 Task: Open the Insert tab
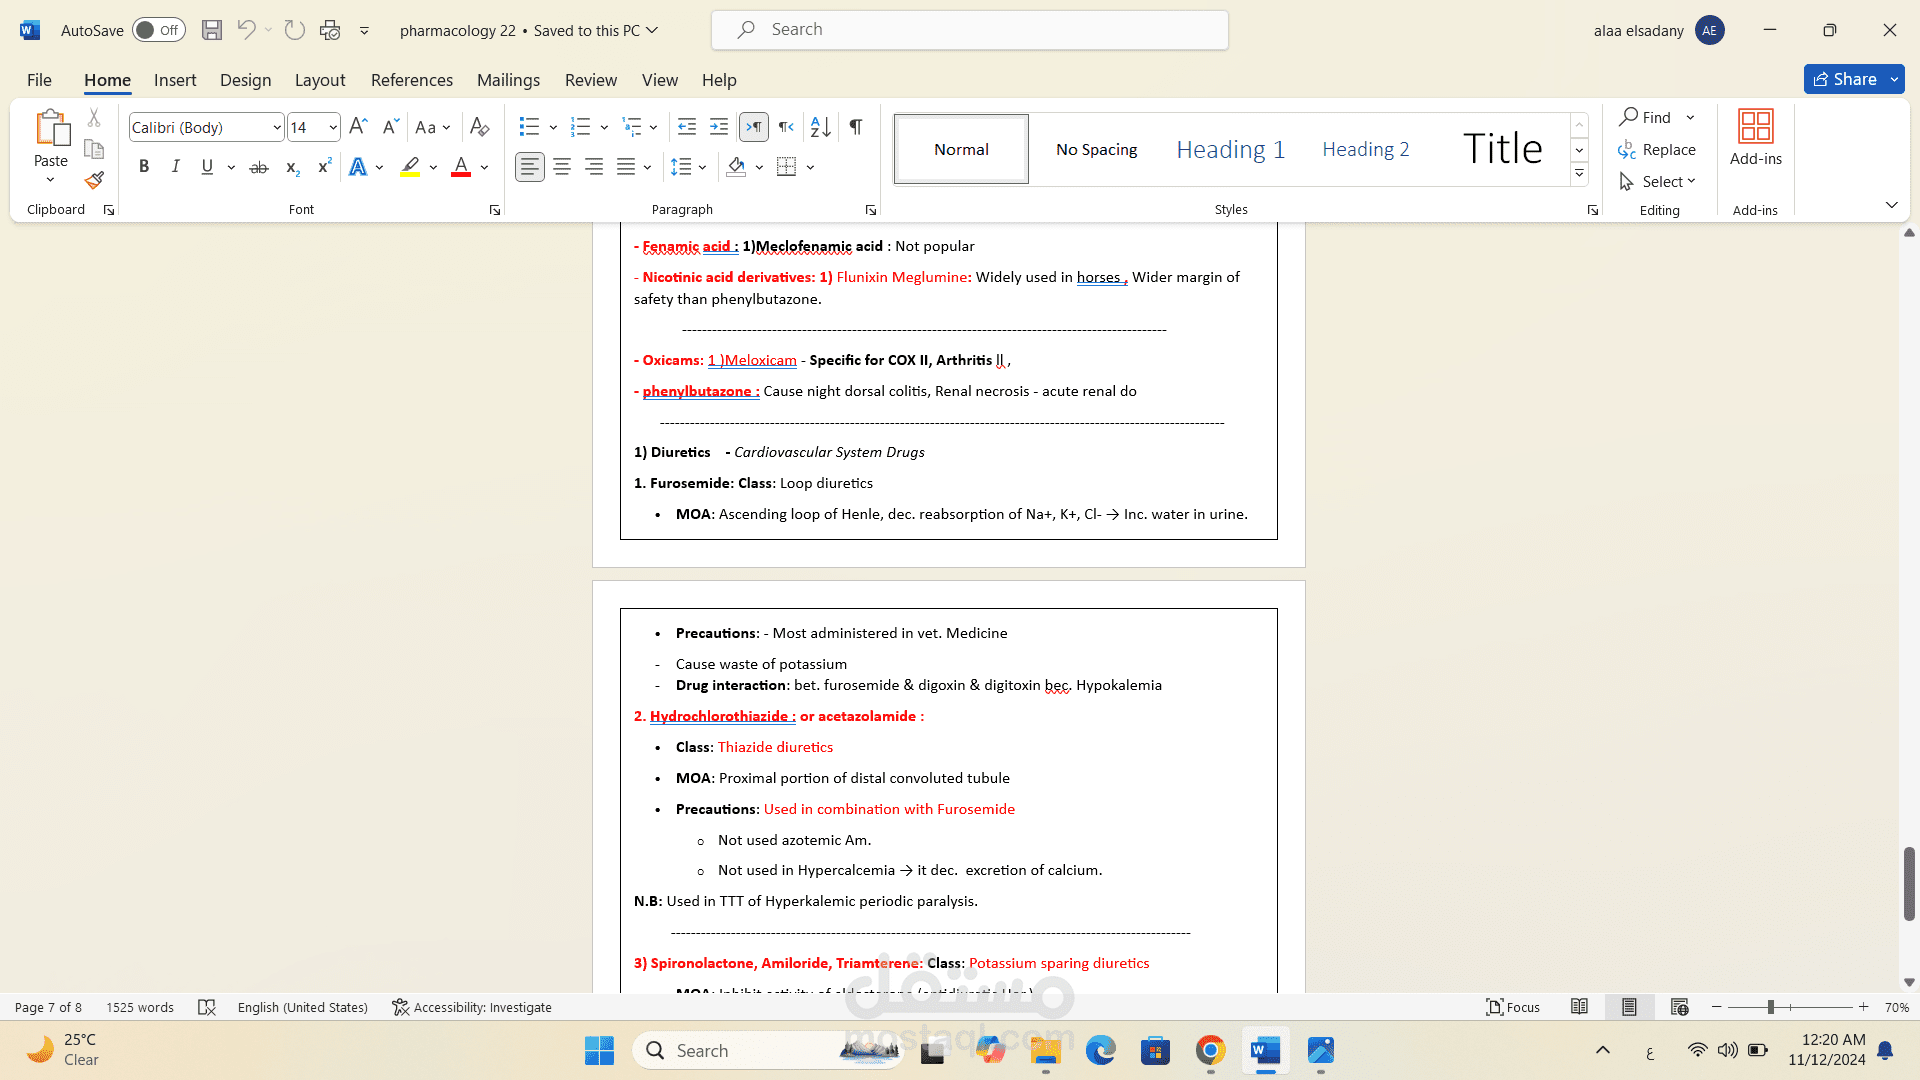[x=175, y=80]
